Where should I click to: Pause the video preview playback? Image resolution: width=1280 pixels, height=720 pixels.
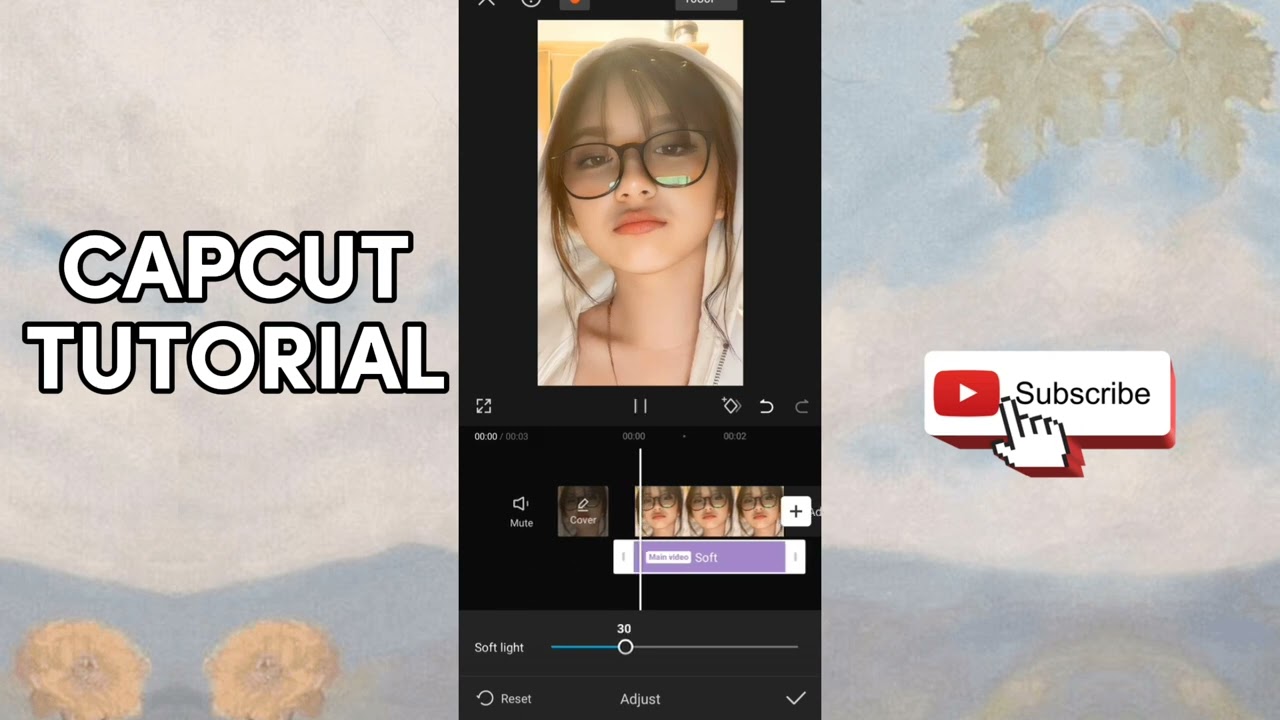[640, 406]
